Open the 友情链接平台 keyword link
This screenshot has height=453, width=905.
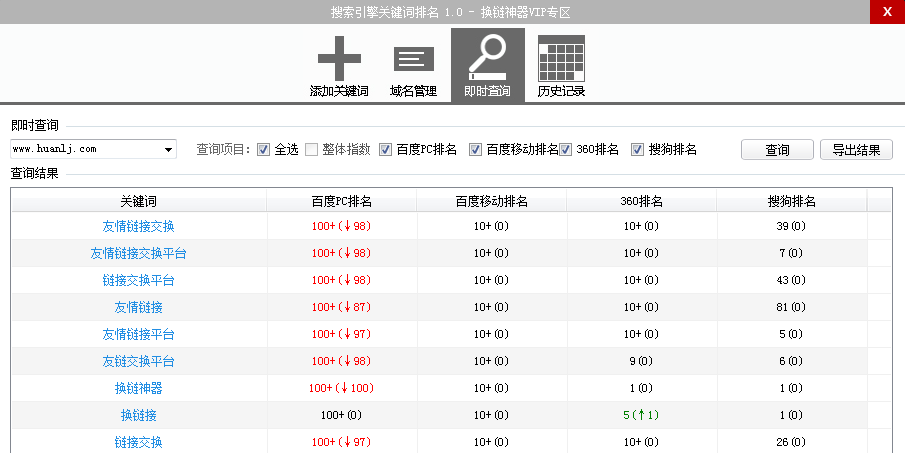coord(139,334)
